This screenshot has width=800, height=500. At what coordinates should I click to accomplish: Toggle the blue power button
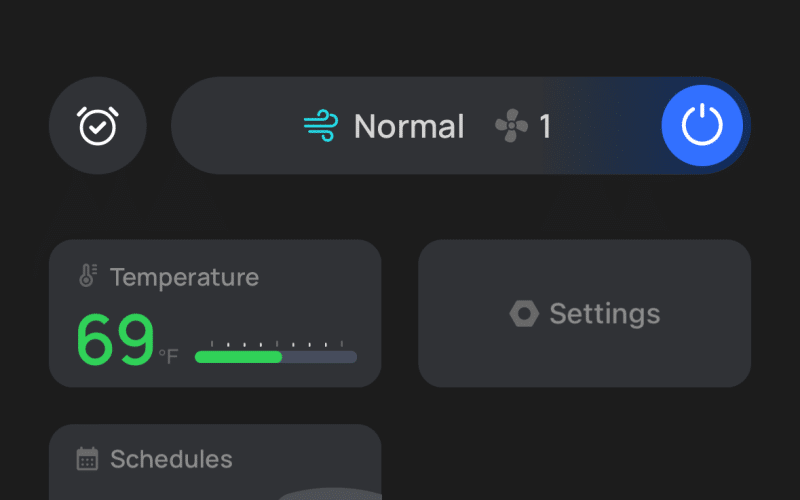pos(702,126)
